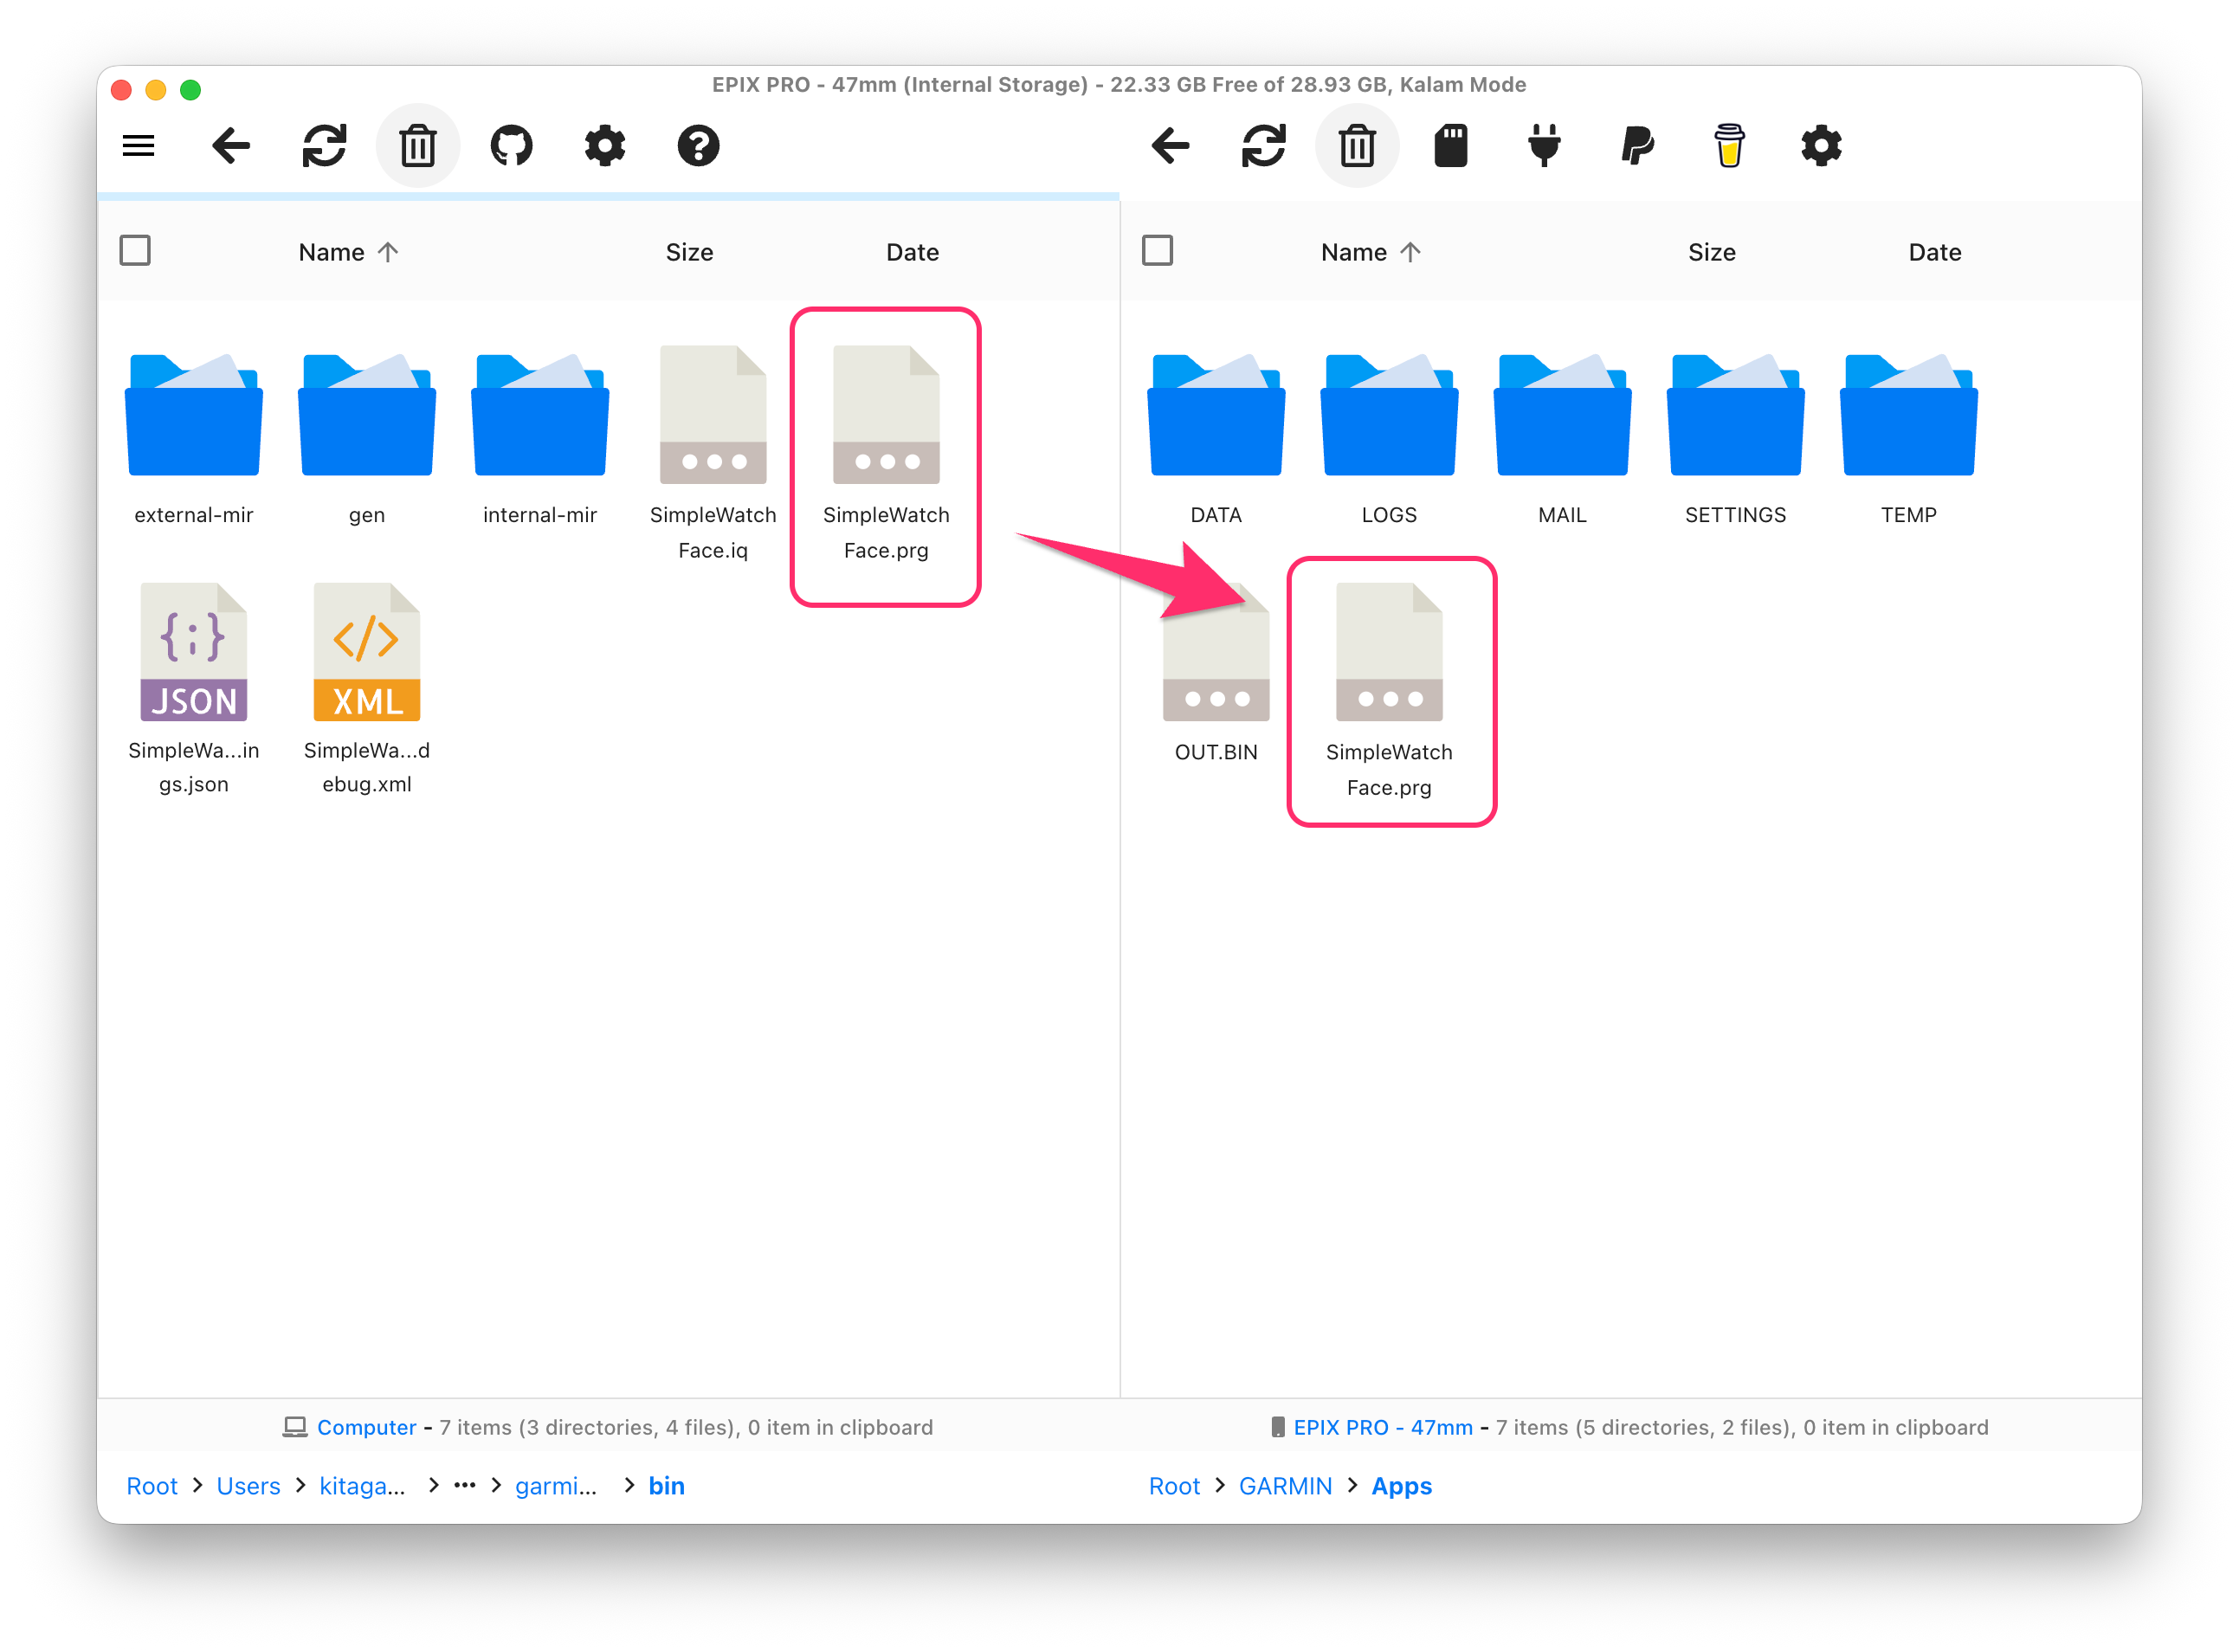Click the EPIX PRO - 47mm device link
The image size is (2239, 1652).
(1383, 1427)
